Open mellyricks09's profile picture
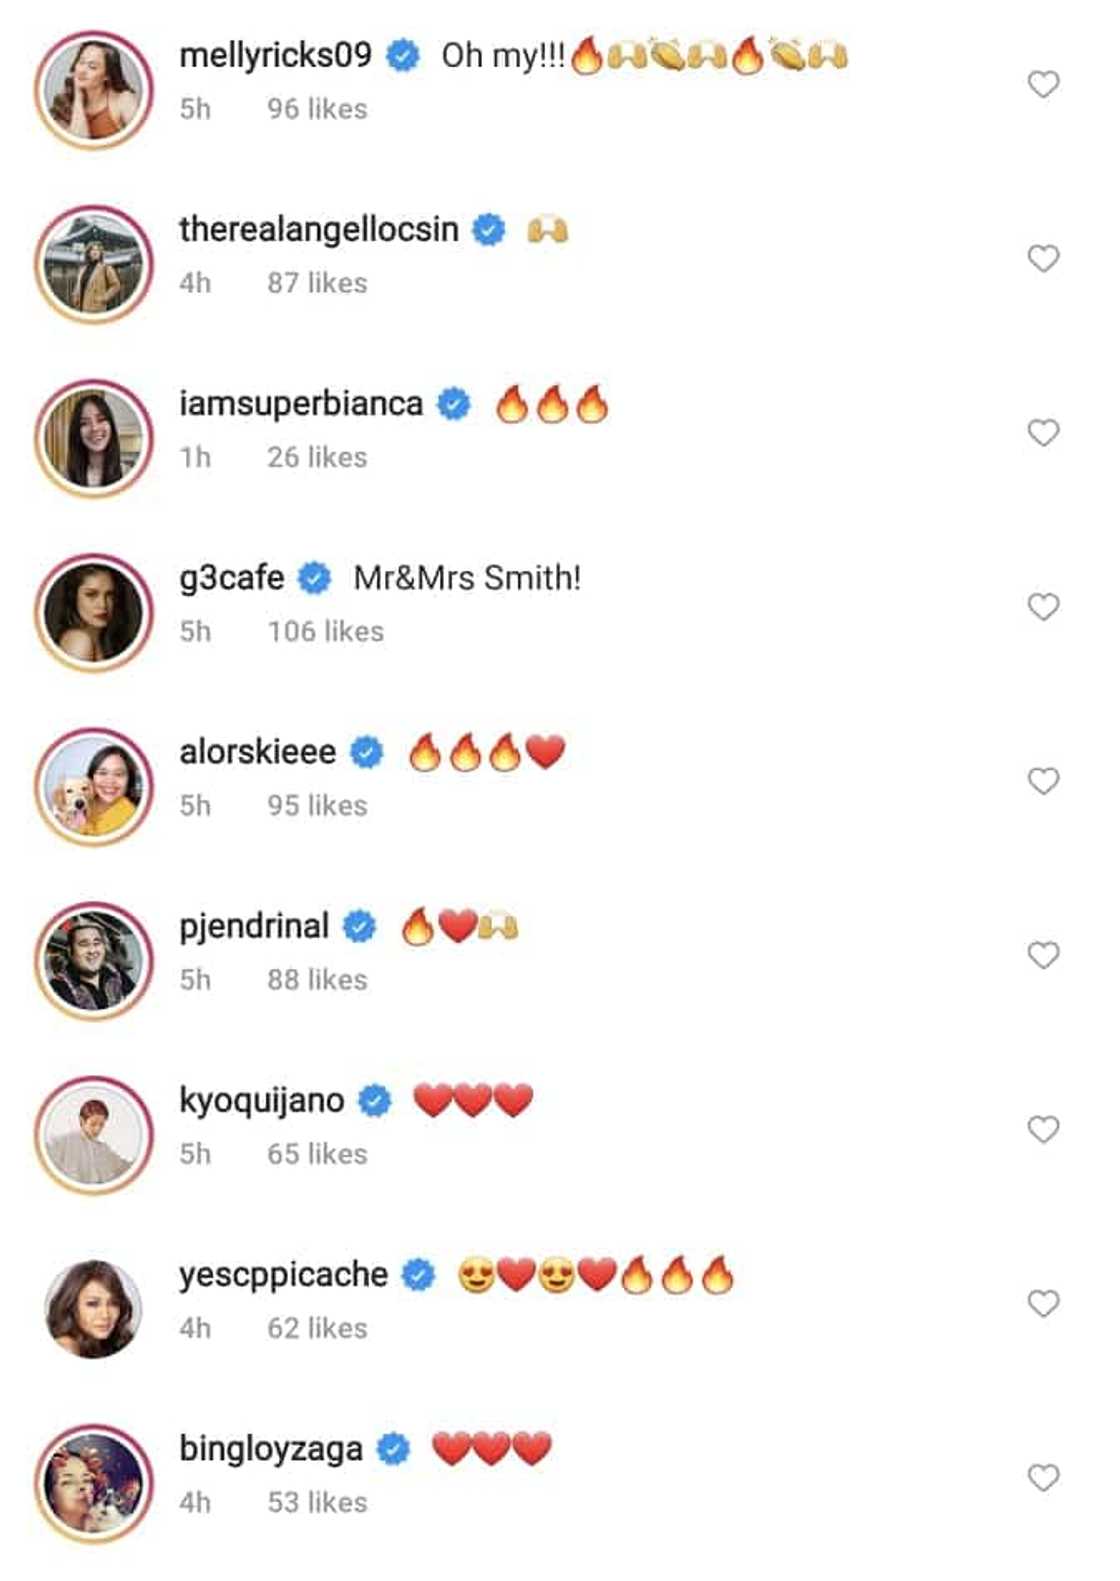The image size is (1120, 1581). [x=94, y=89]
